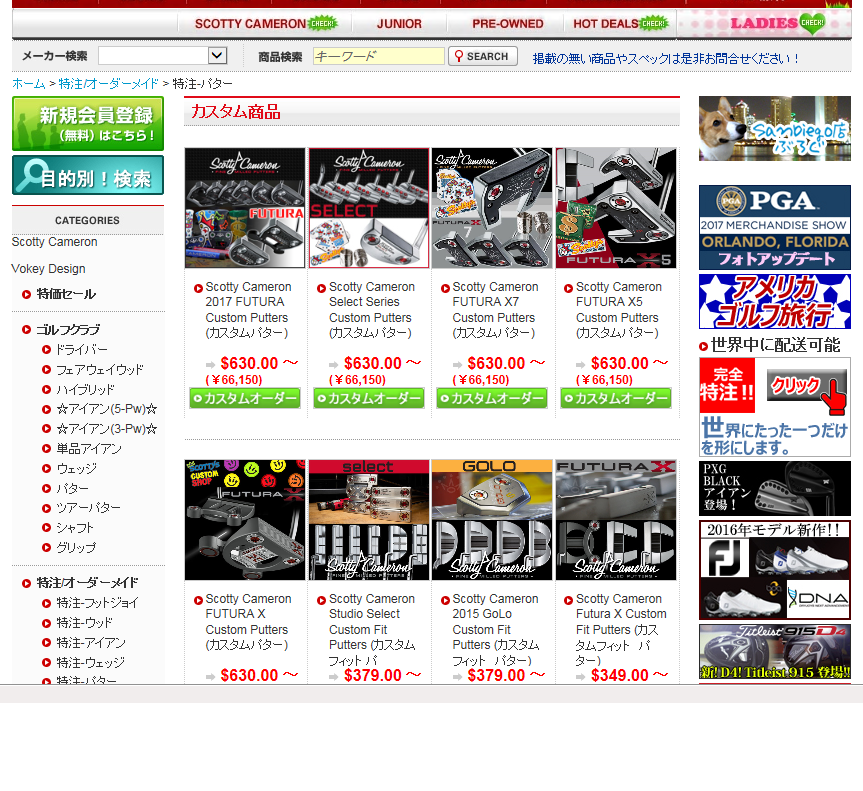Click カスタムオーダー under FUTURA X7
This screenshot has height=791, width=863.
[492, 398]
